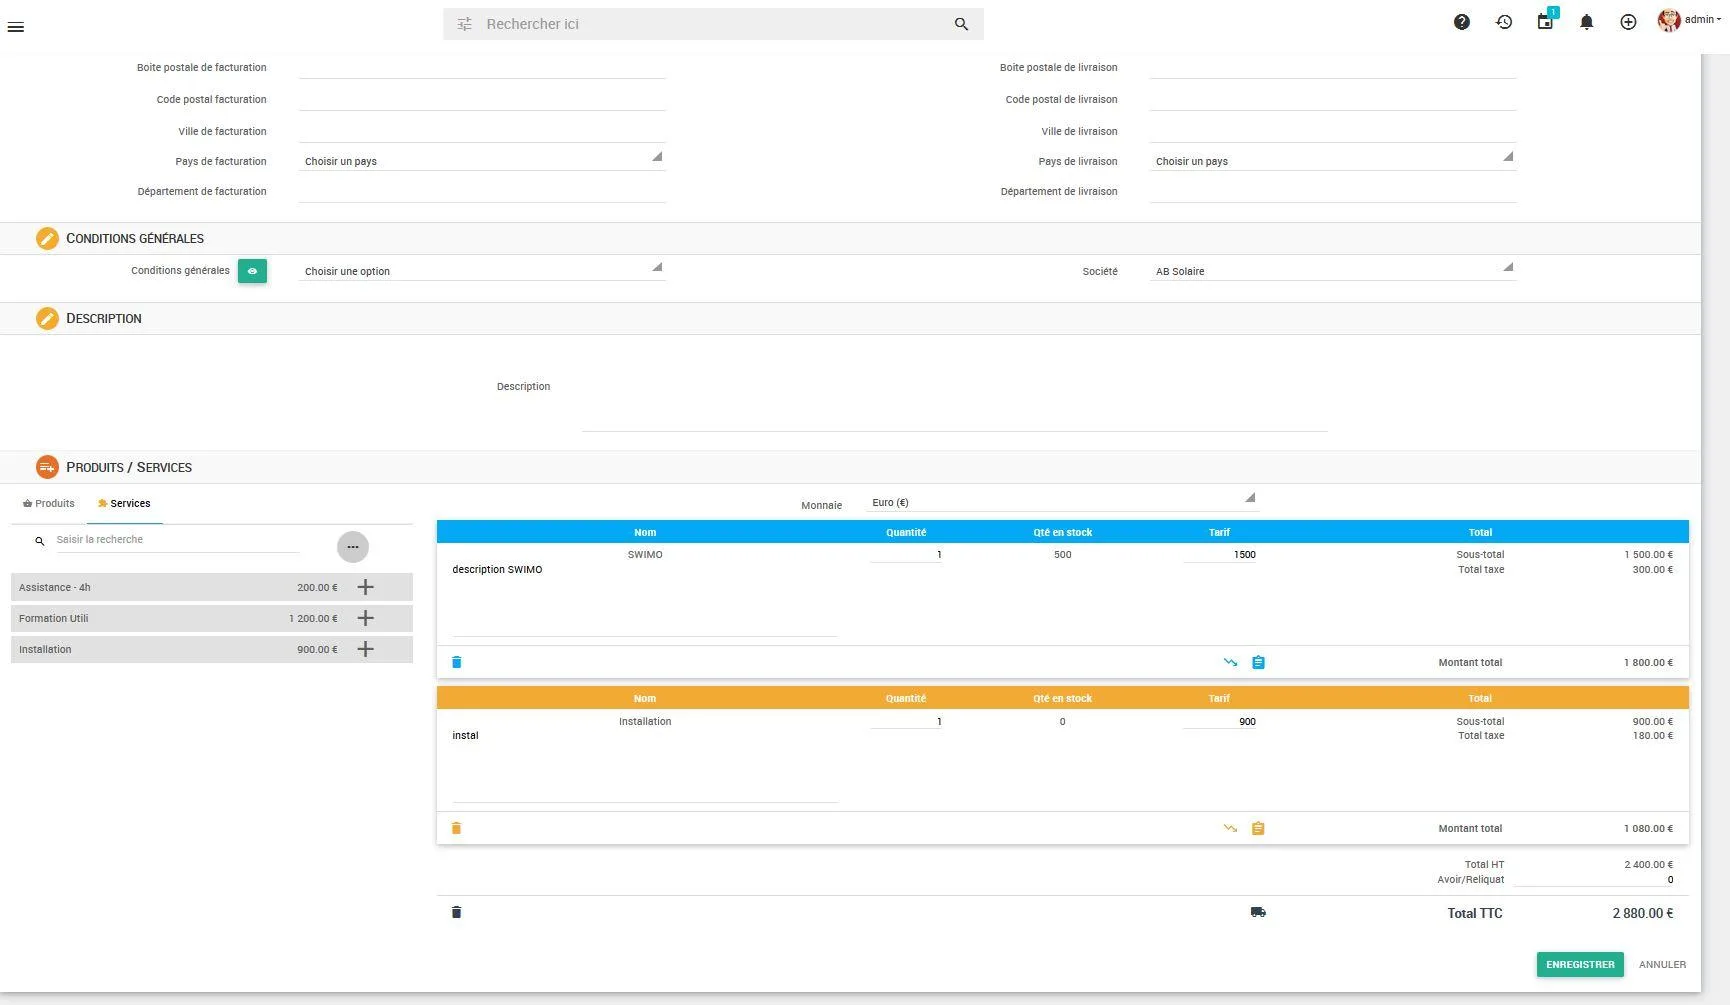1730x1005 pixels.
Task: Click Code postal de livraison field
Action: tap(1333, 100)
